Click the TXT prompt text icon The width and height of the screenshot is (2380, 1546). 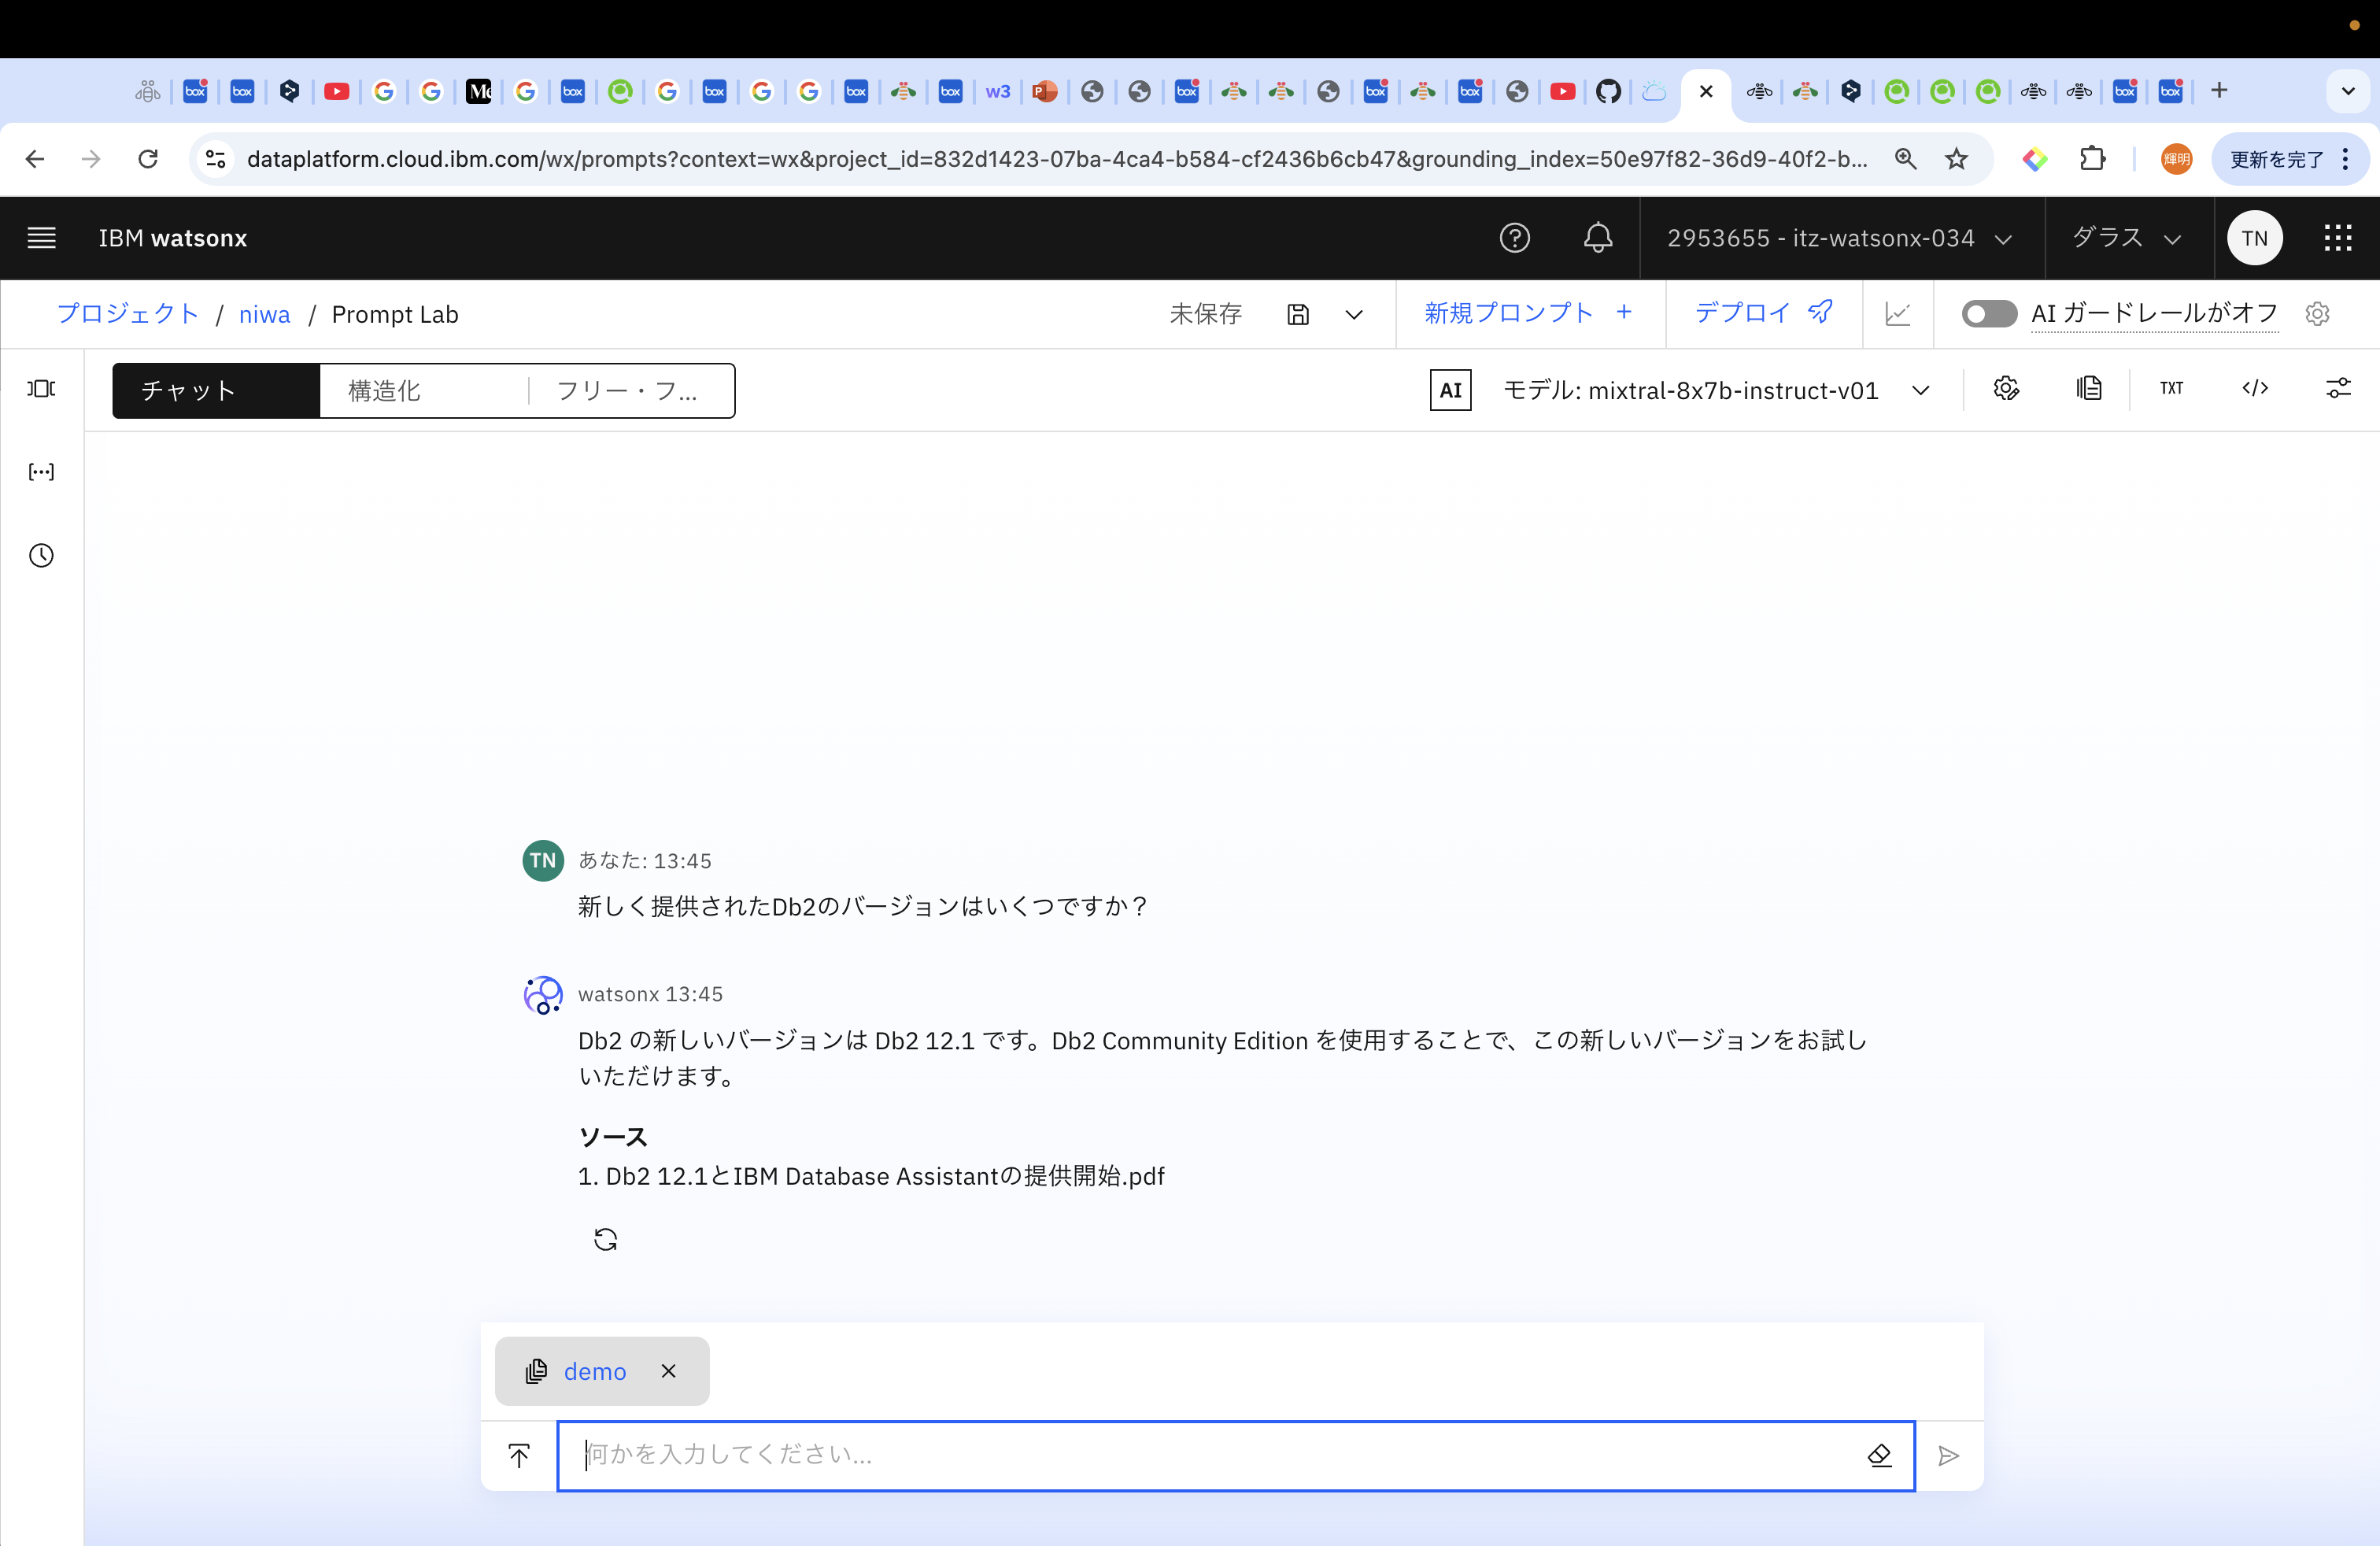coord(2171,388)
